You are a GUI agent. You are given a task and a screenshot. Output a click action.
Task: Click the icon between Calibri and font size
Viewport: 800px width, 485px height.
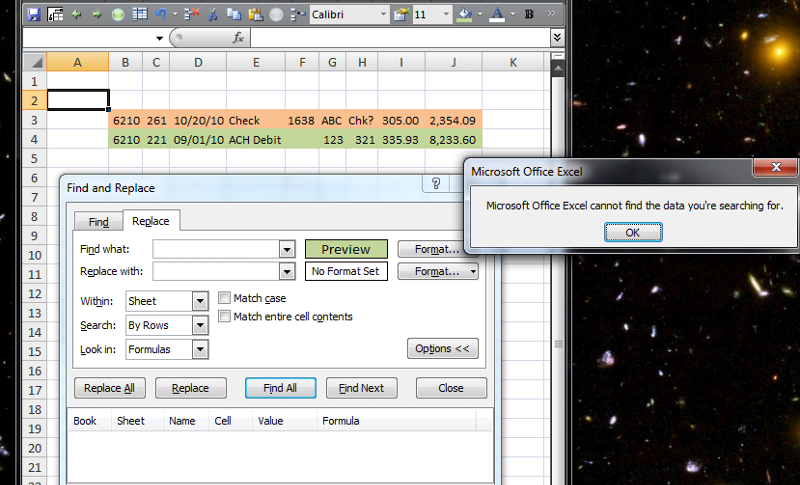[401, 14]
